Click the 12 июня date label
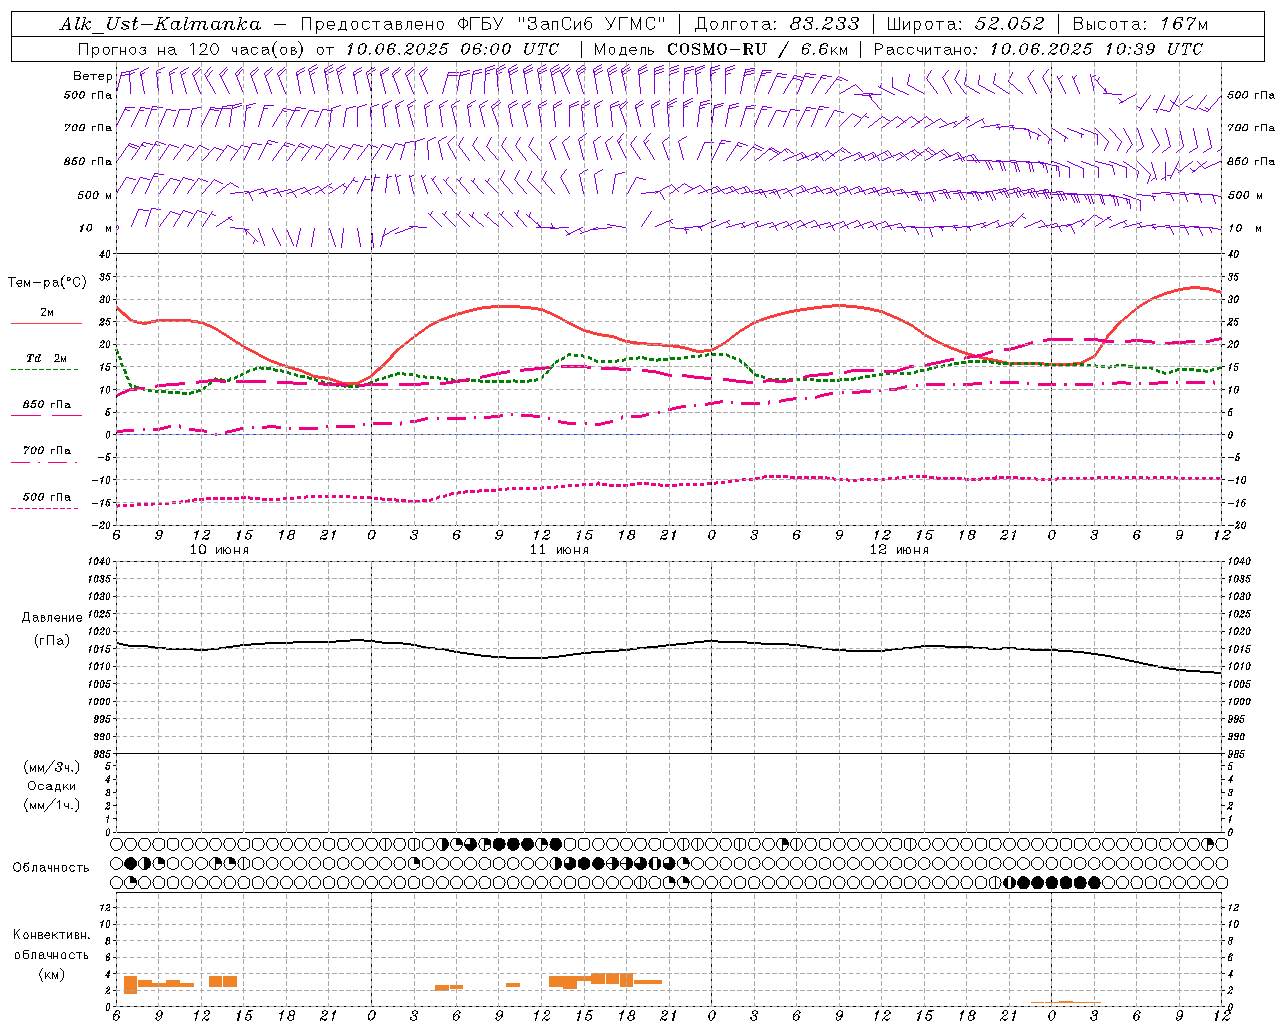 click(899, 550)
